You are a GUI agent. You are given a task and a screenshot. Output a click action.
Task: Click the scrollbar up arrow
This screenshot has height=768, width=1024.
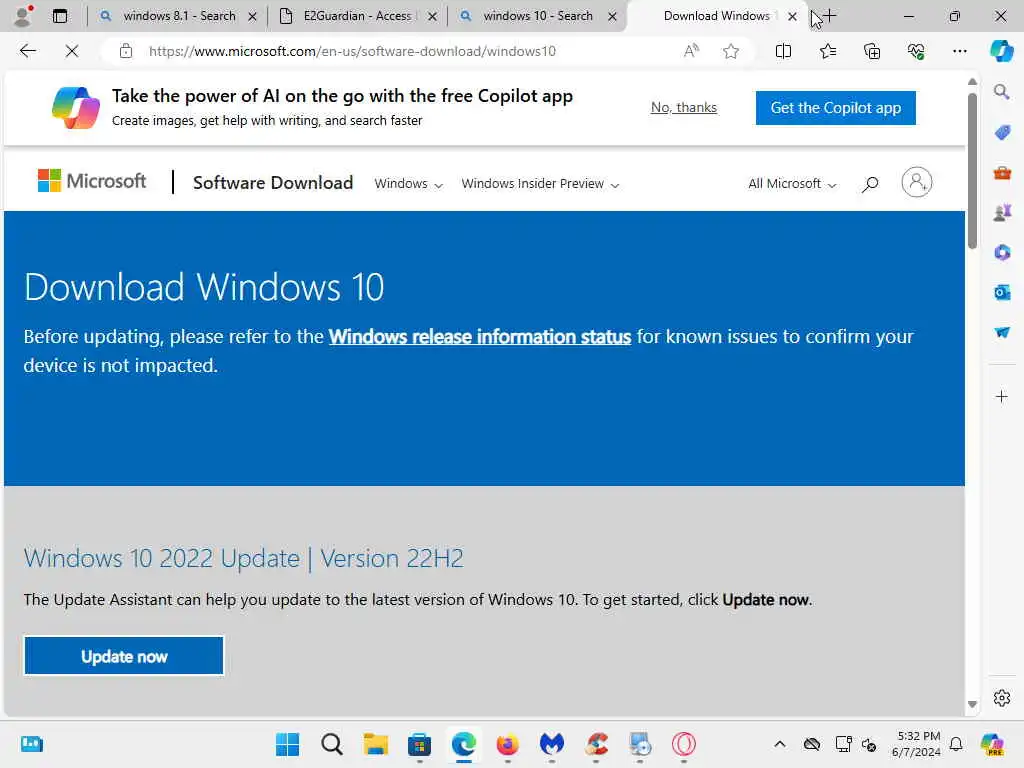[972, 82]
